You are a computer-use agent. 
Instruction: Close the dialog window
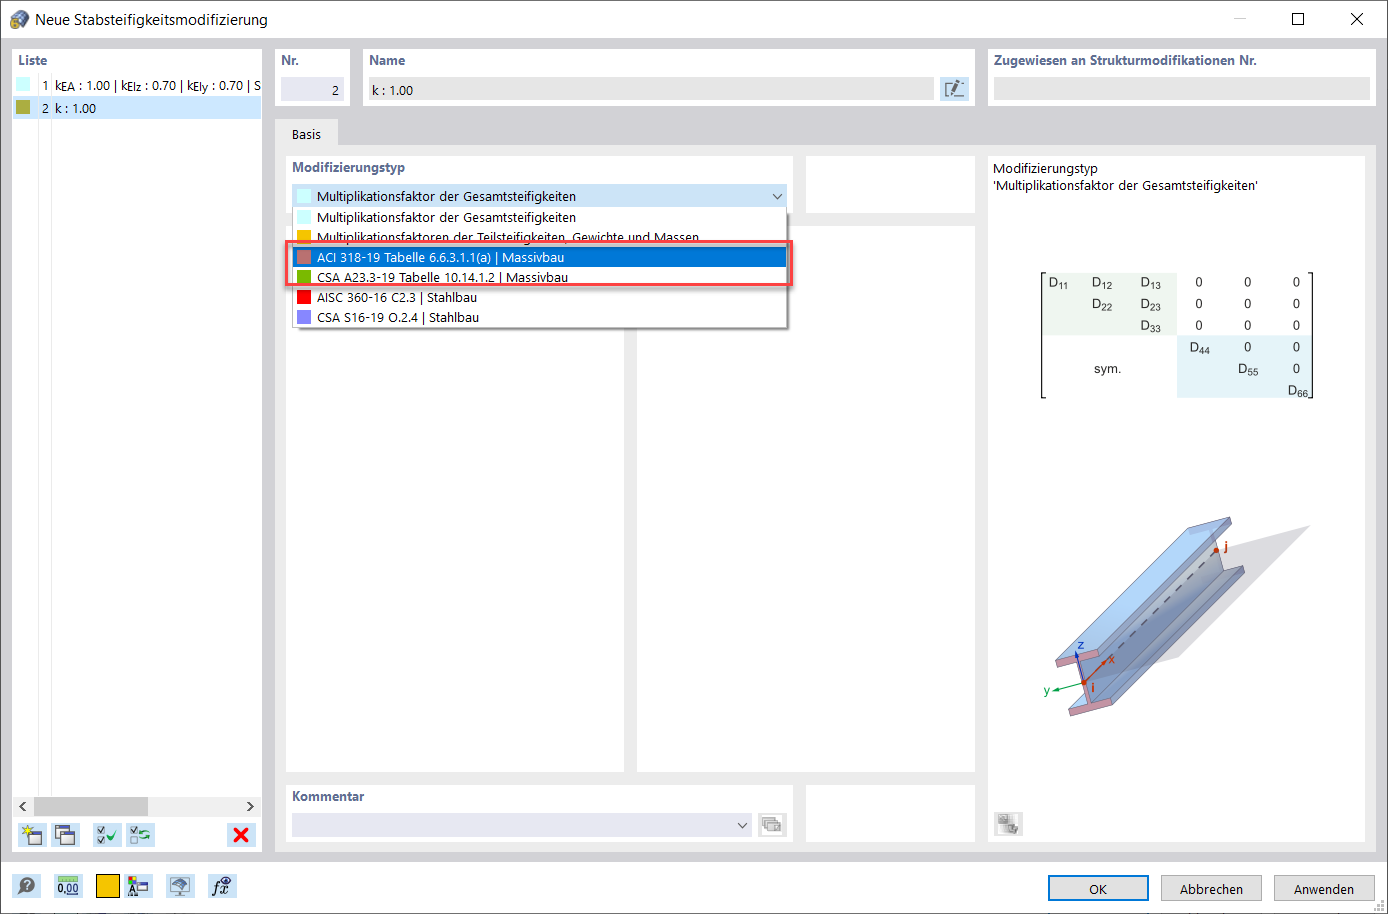point(1357,19)
